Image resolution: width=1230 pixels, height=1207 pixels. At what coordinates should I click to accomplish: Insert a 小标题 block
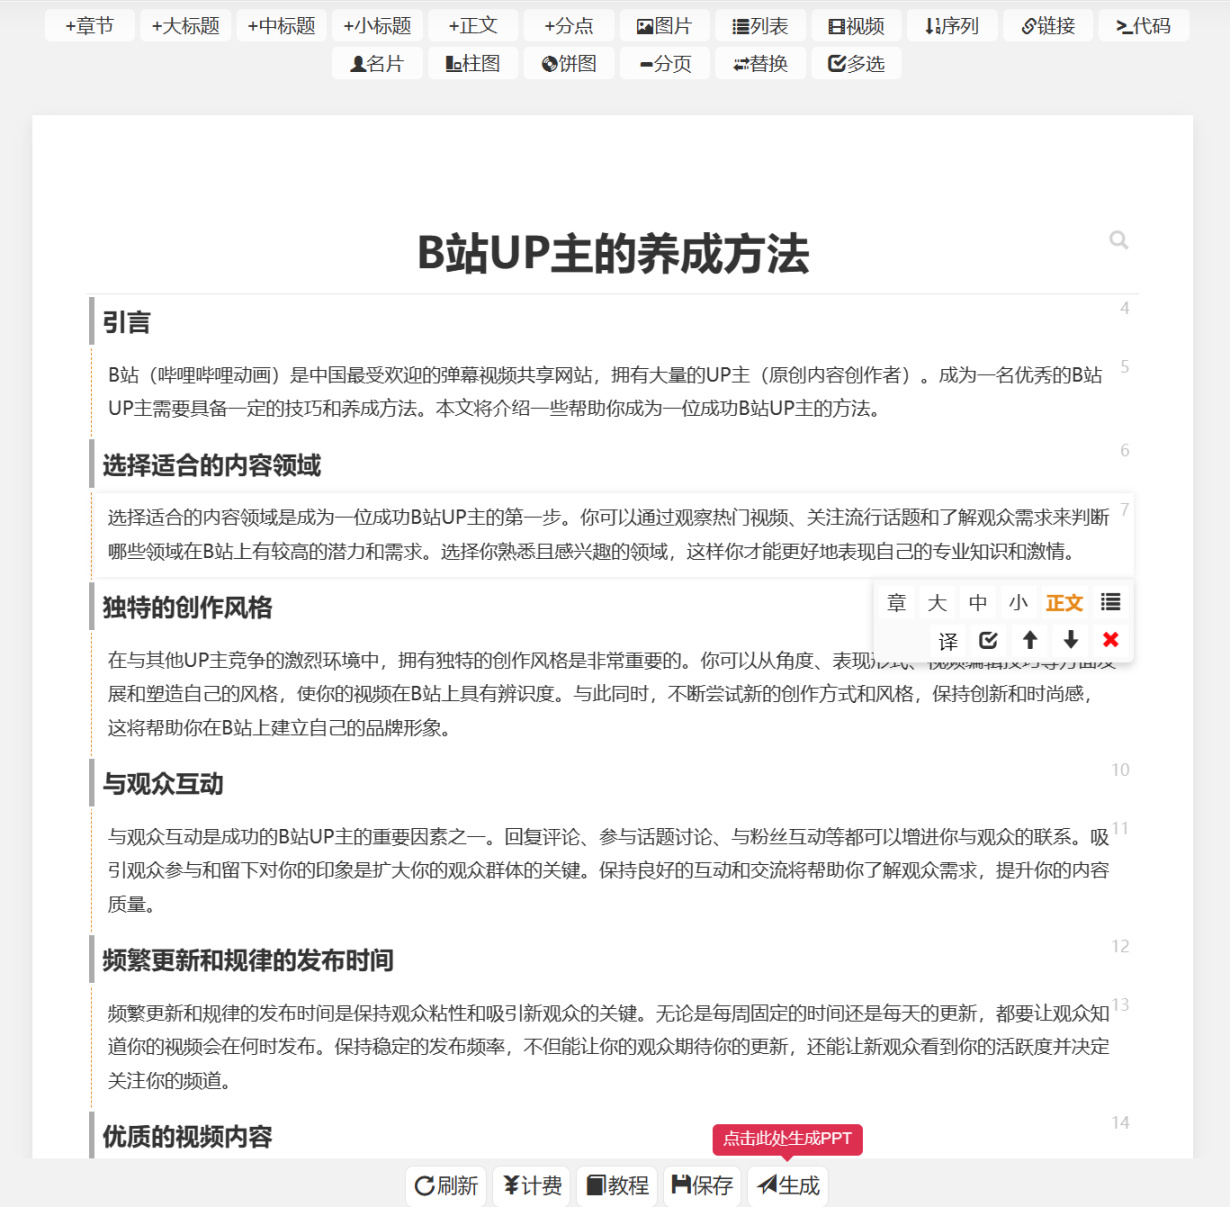click(x=377, y=26)
